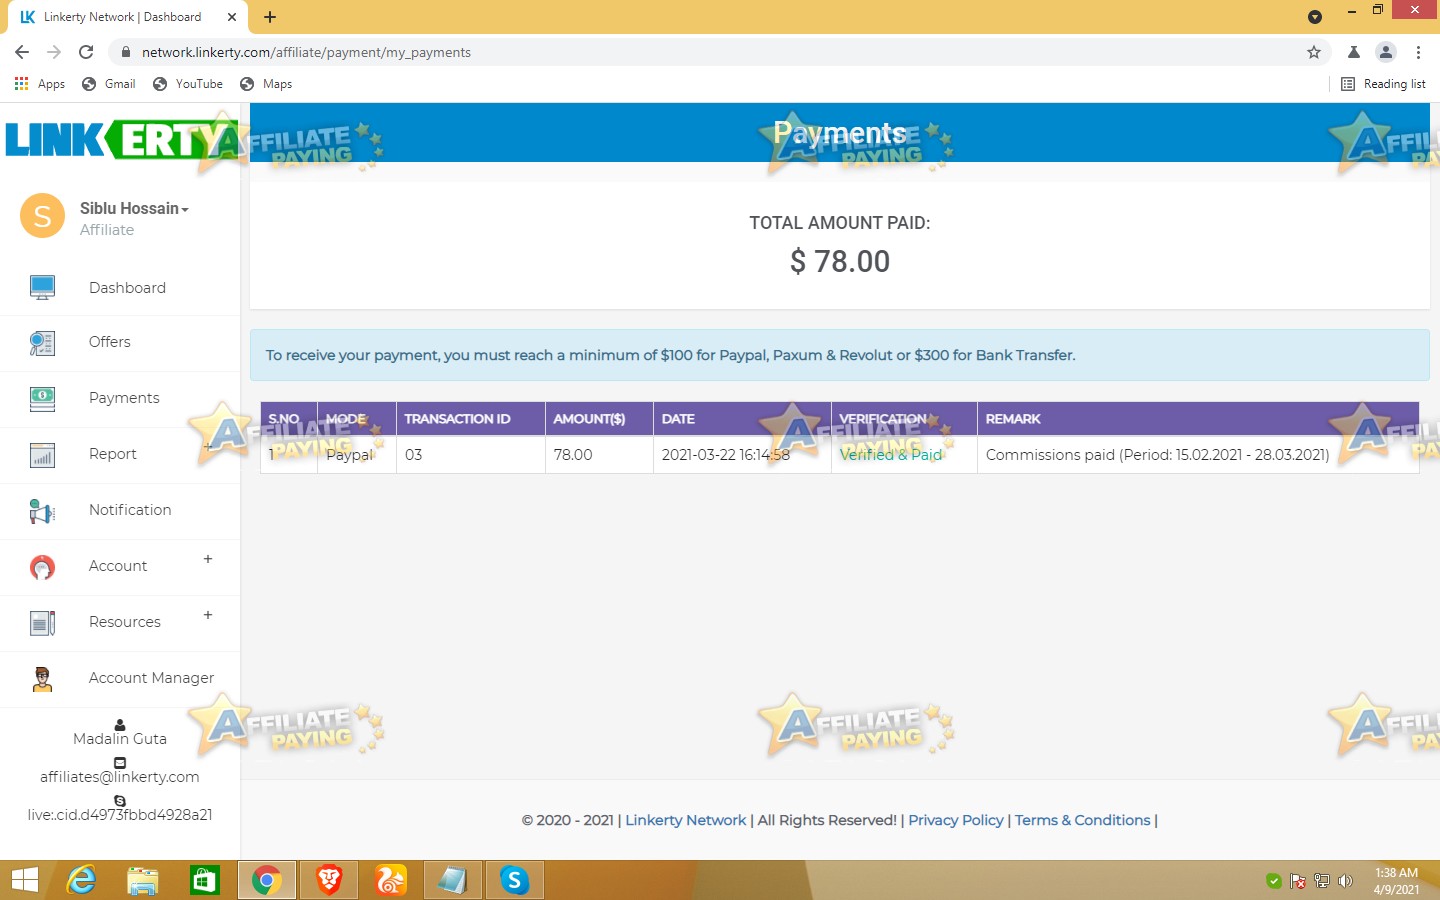Bookmark this page with the star icon
This screenshot has width=1440, height=900.
[1314, 52]
